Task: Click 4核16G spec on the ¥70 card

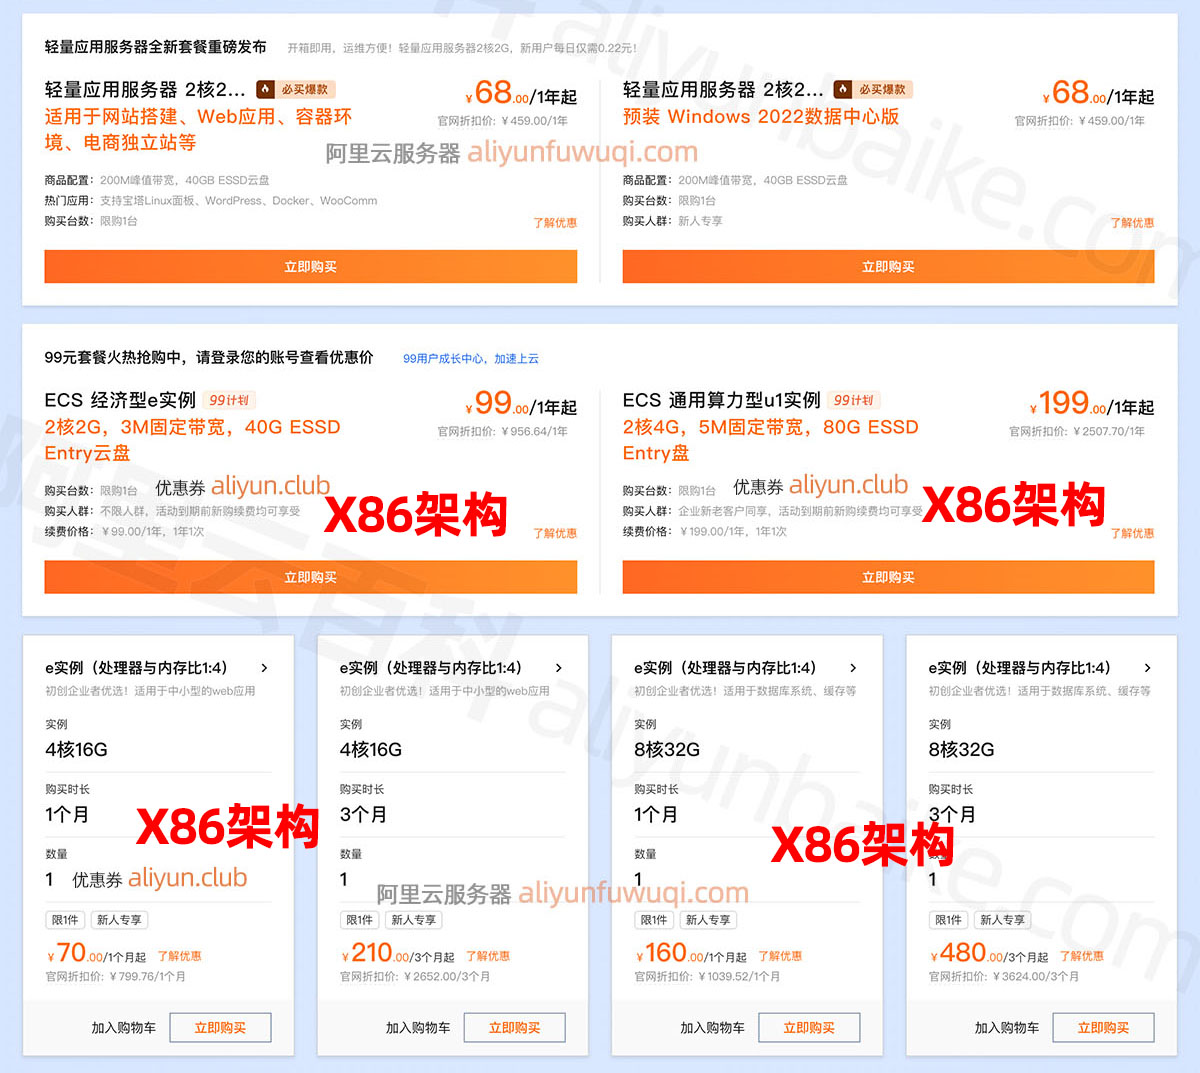Action: pos(76,749)
